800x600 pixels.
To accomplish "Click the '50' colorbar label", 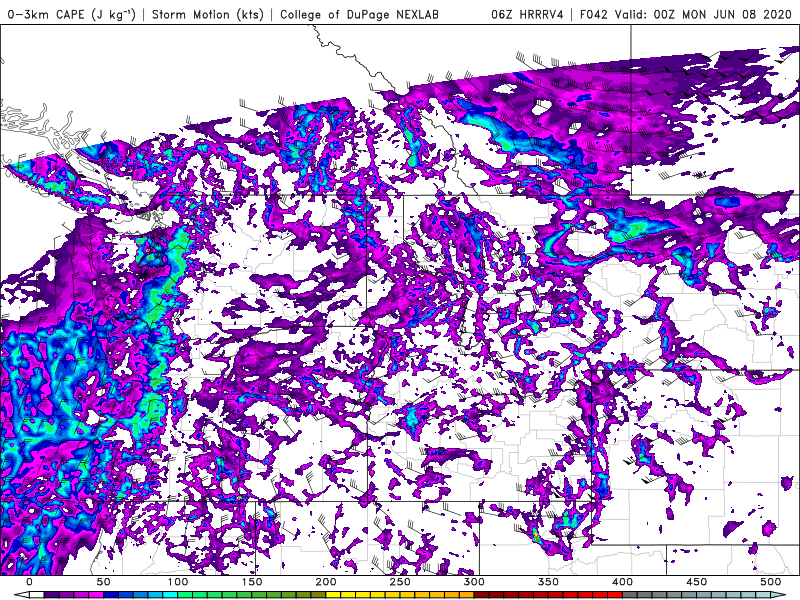I will pyautogui.click(x=104, y=582).
